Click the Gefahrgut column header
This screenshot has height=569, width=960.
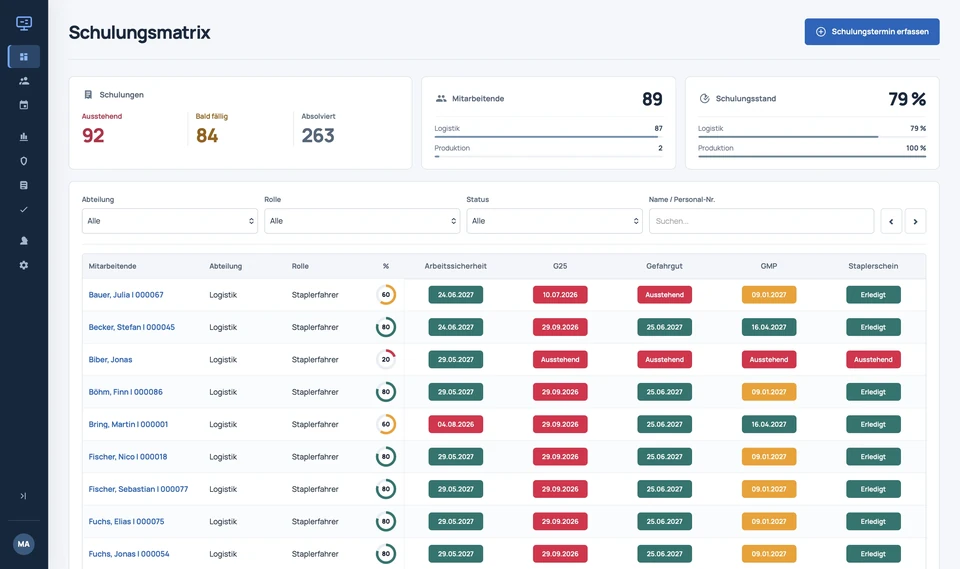[664, 266]
